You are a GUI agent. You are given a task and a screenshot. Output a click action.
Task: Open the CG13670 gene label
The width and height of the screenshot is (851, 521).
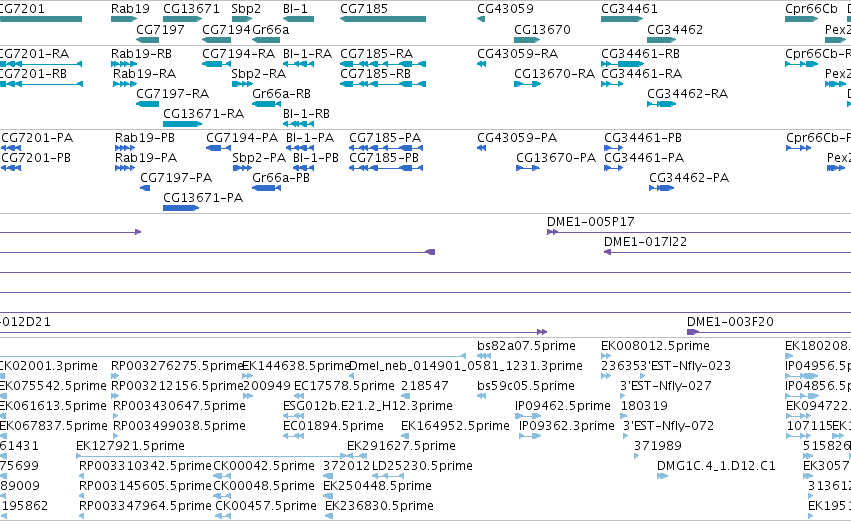pos(542,29)
